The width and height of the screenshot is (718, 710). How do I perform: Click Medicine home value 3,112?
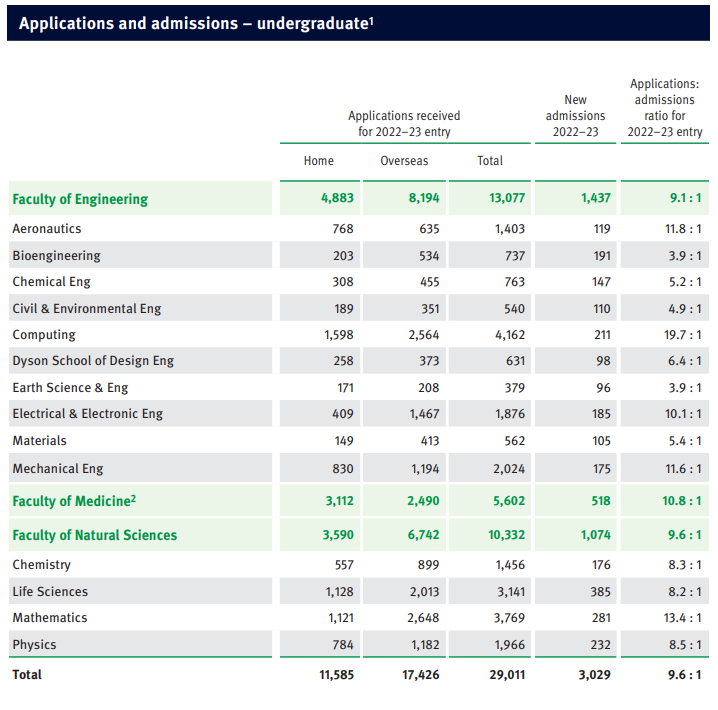tap(340, 501)
